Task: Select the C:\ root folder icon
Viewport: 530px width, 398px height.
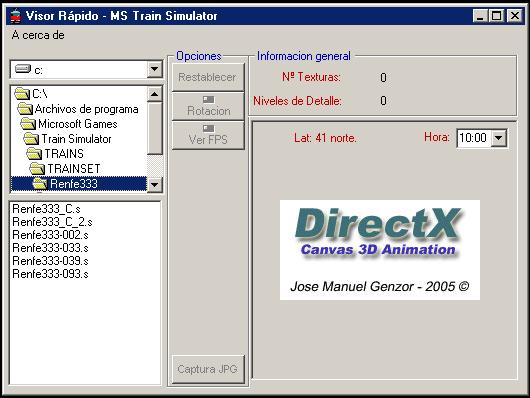Action: click(22, 94)
